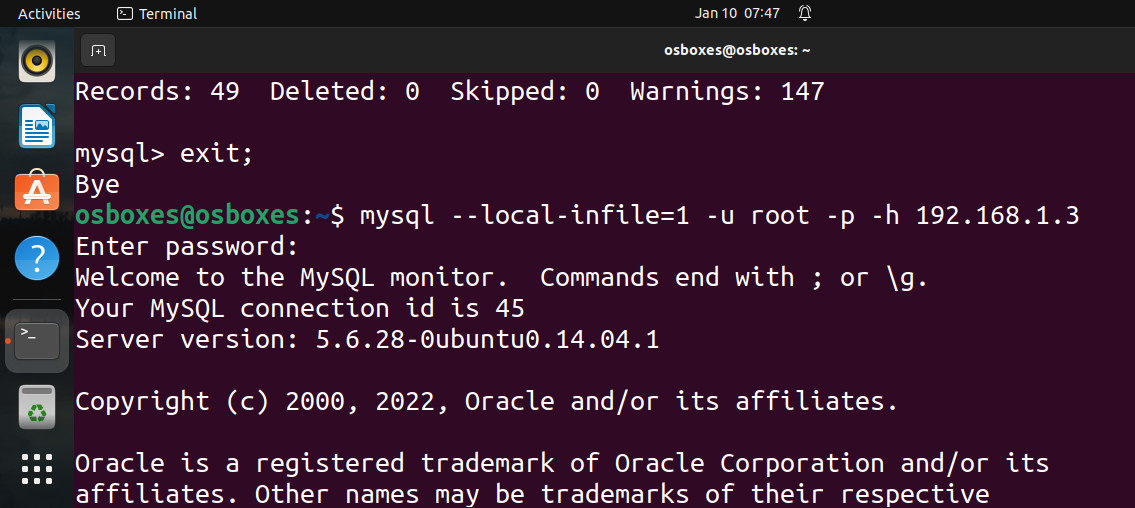
Task: Click the 'mysql> exit;' line
Action: coord(164,154)
